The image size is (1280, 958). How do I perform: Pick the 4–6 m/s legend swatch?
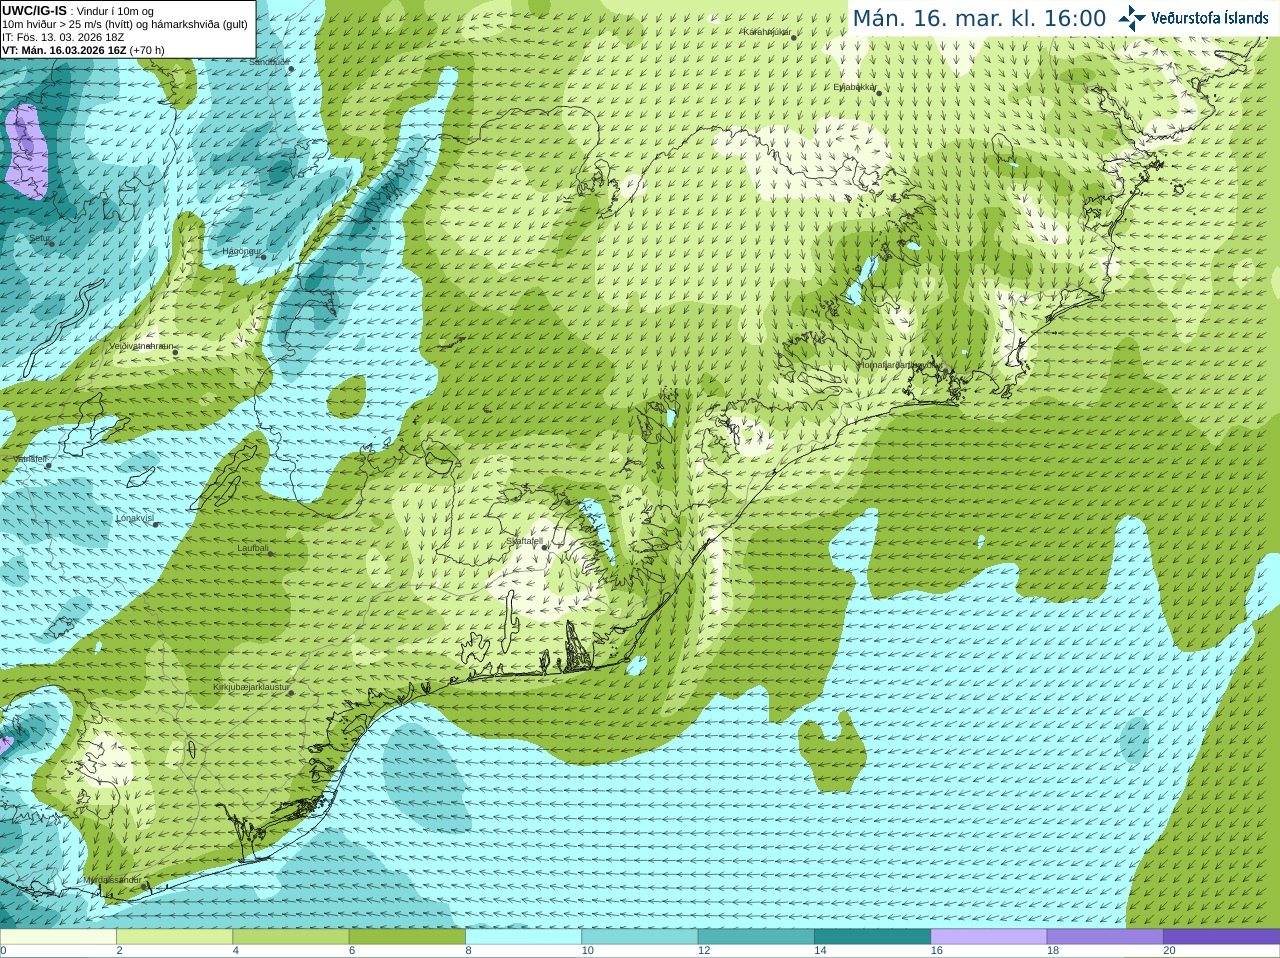pyautogui.click(x=291, y=937)
